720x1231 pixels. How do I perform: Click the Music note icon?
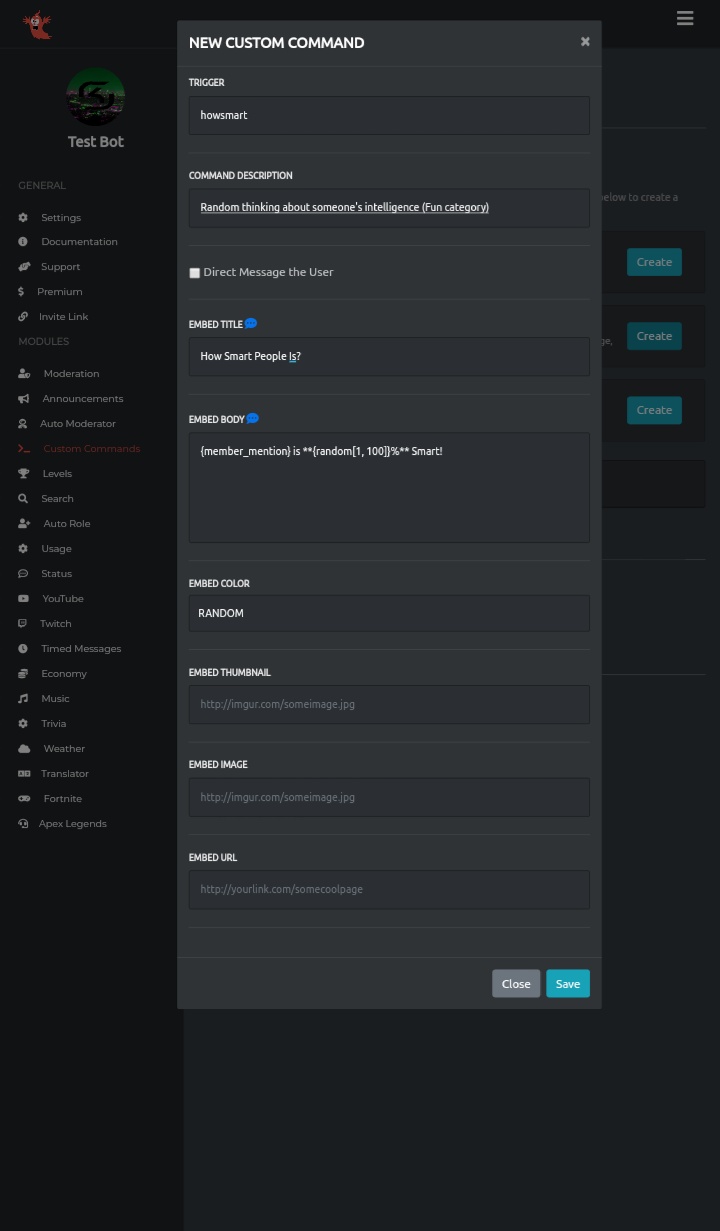click(23, 699)
